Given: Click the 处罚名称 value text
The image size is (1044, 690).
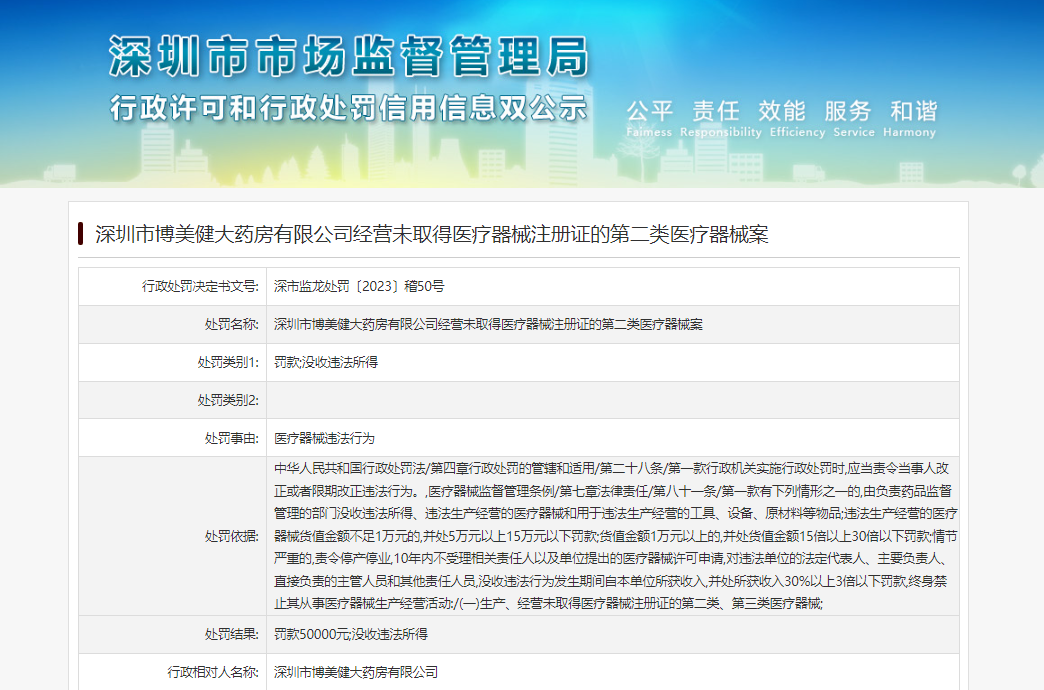Looking at the screenshot, I should pyautogui.click(x=488, y=324).
